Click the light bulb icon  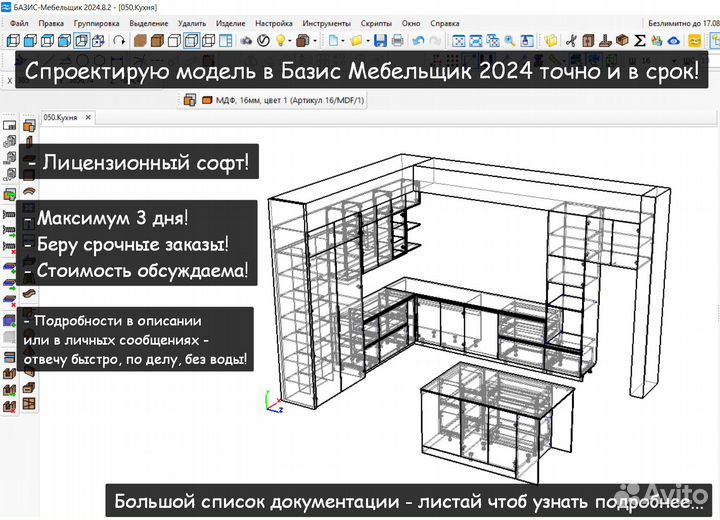pos(280,41)
